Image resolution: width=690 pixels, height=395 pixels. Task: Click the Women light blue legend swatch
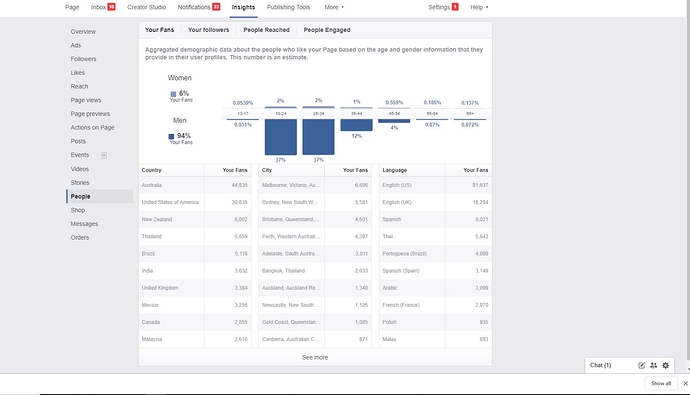click(173, 94)
